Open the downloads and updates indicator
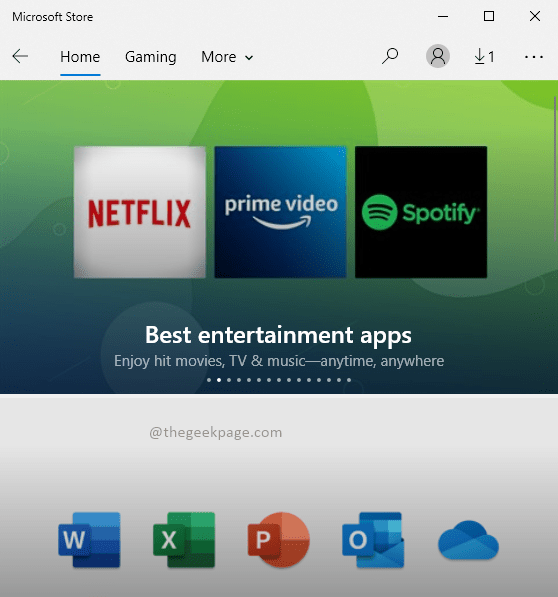Viewport: 558px width, 597px height. 484,57
